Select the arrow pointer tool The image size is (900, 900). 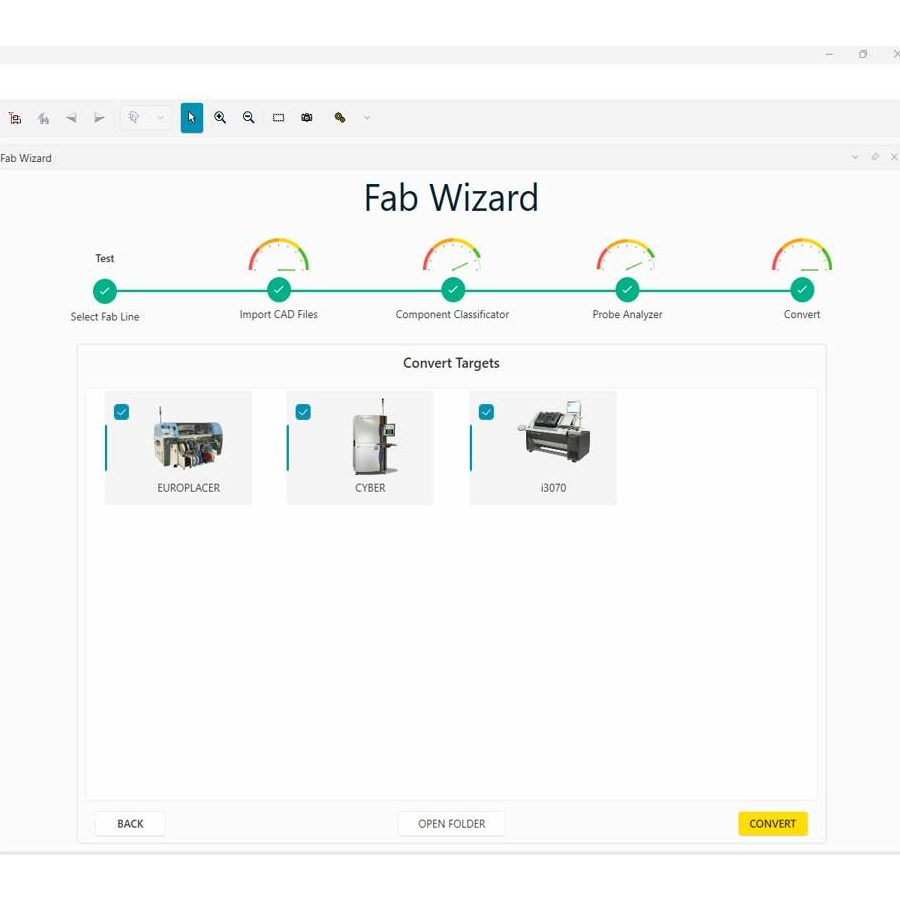pos(191,118)
